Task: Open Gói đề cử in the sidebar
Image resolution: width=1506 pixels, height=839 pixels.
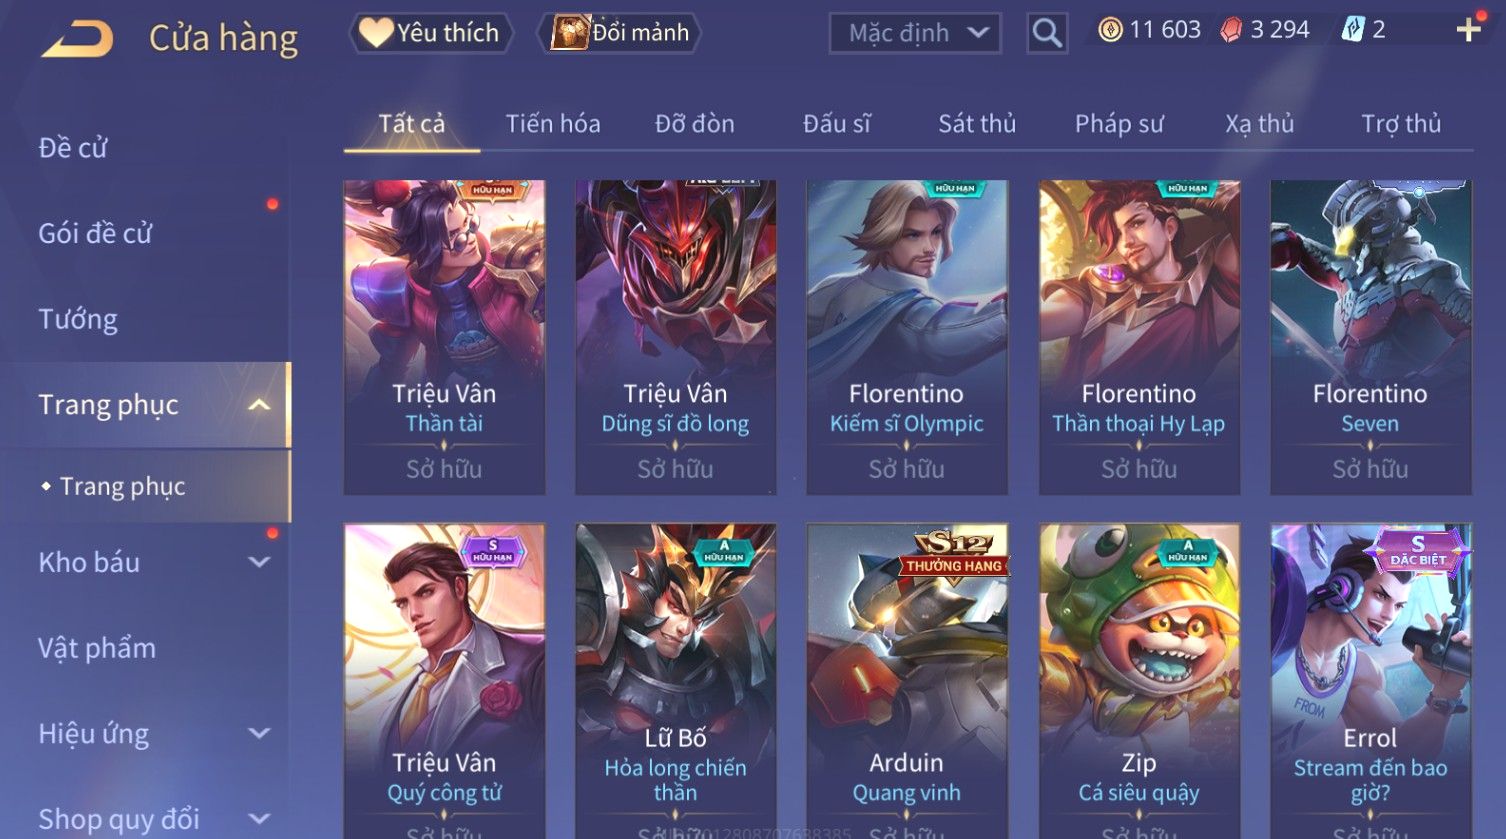Action: (x=95, y=233)
